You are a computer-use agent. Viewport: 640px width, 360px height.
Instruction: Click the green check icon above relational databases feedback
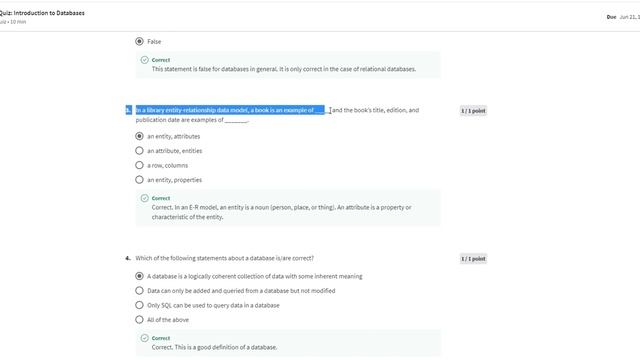coord(144,60)
